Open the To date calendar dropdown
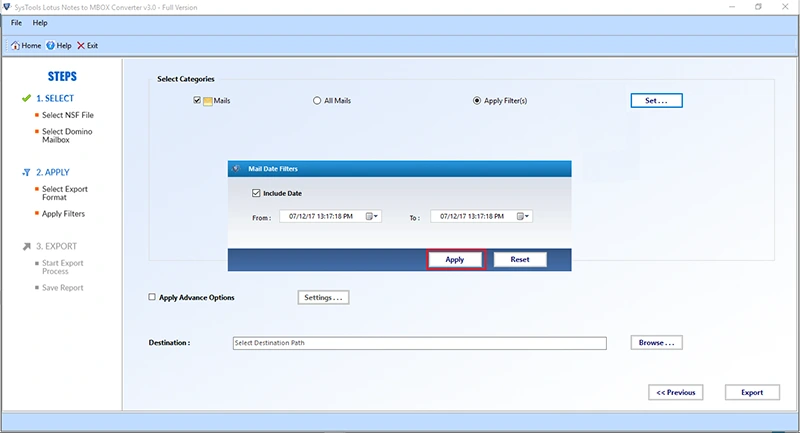This screenshot has height=433, width=800. click(x=523, y=216)
